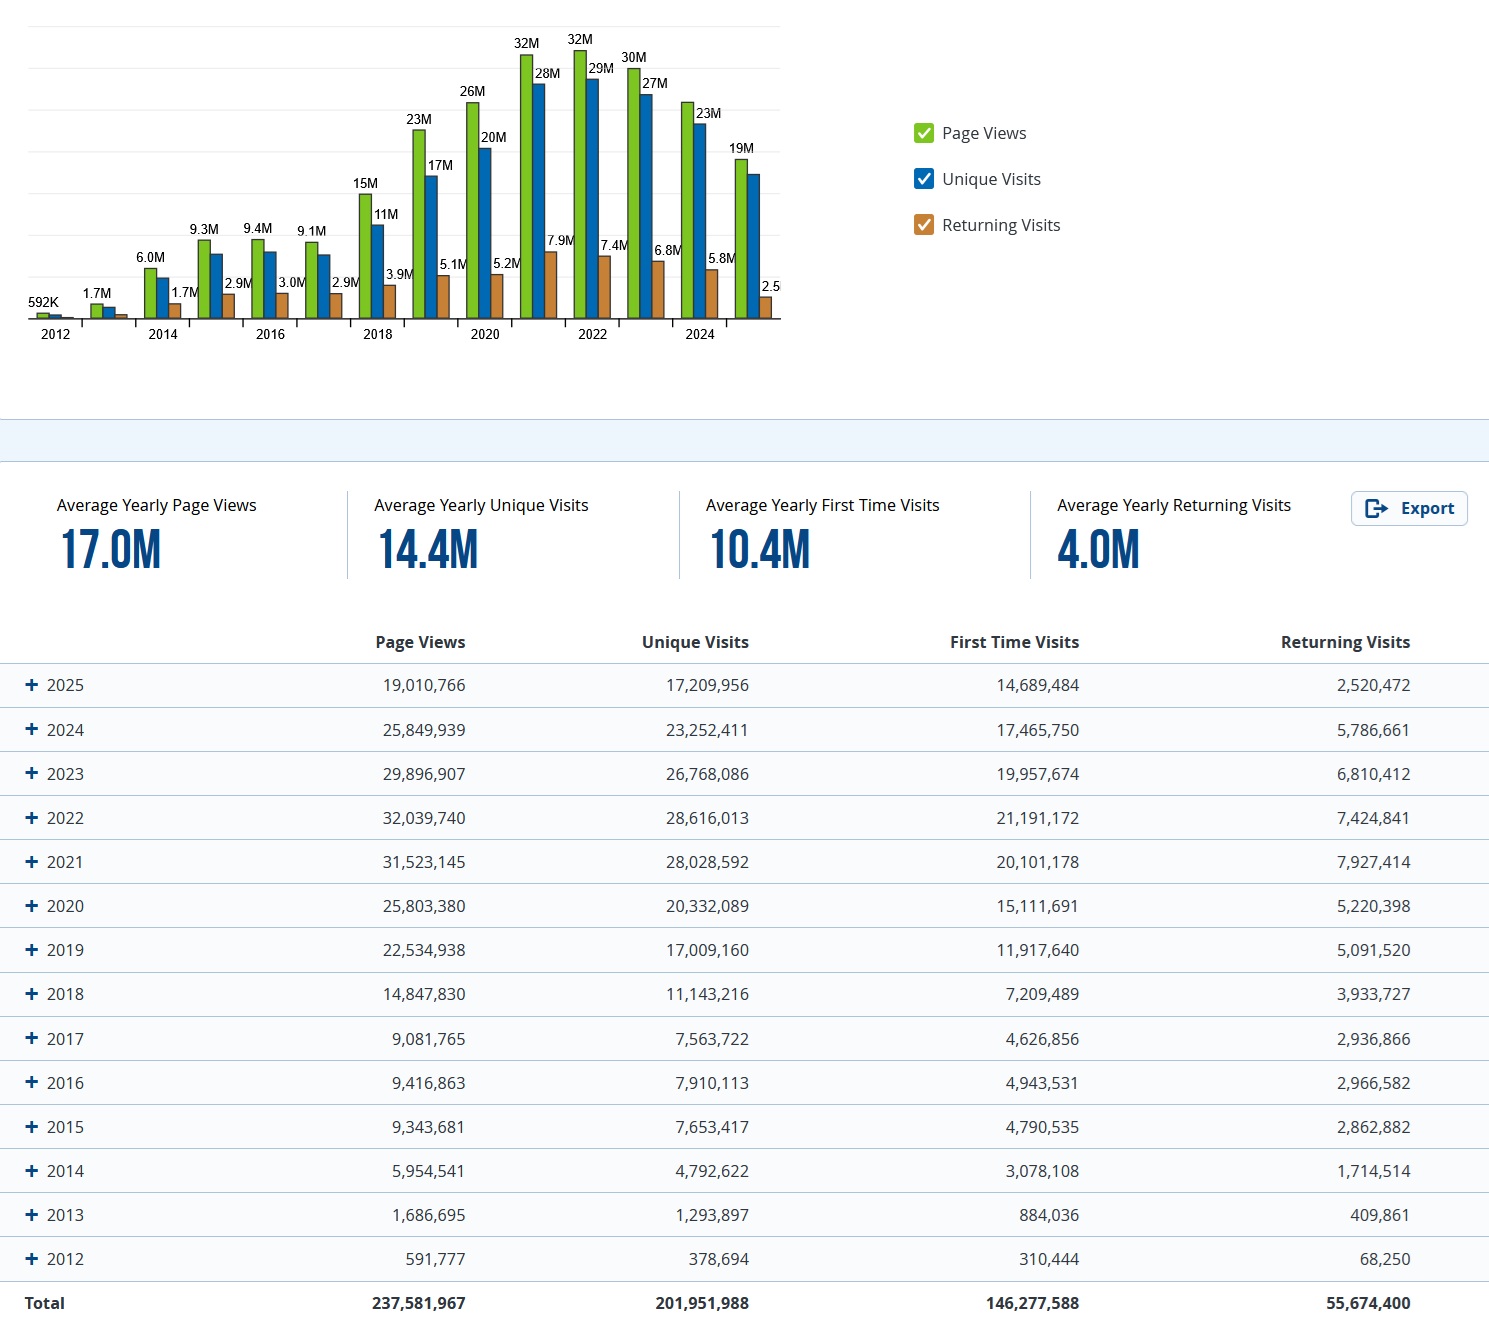1489x1329 pixels.
Task: Expand 2018 statistics row
Action: click(32, 994)
